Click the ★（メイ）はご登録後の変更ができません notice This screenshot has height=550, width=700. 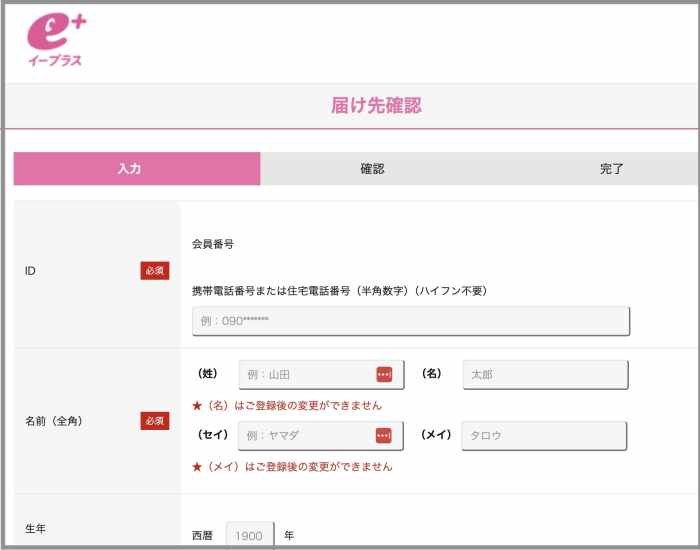(292, 467)
